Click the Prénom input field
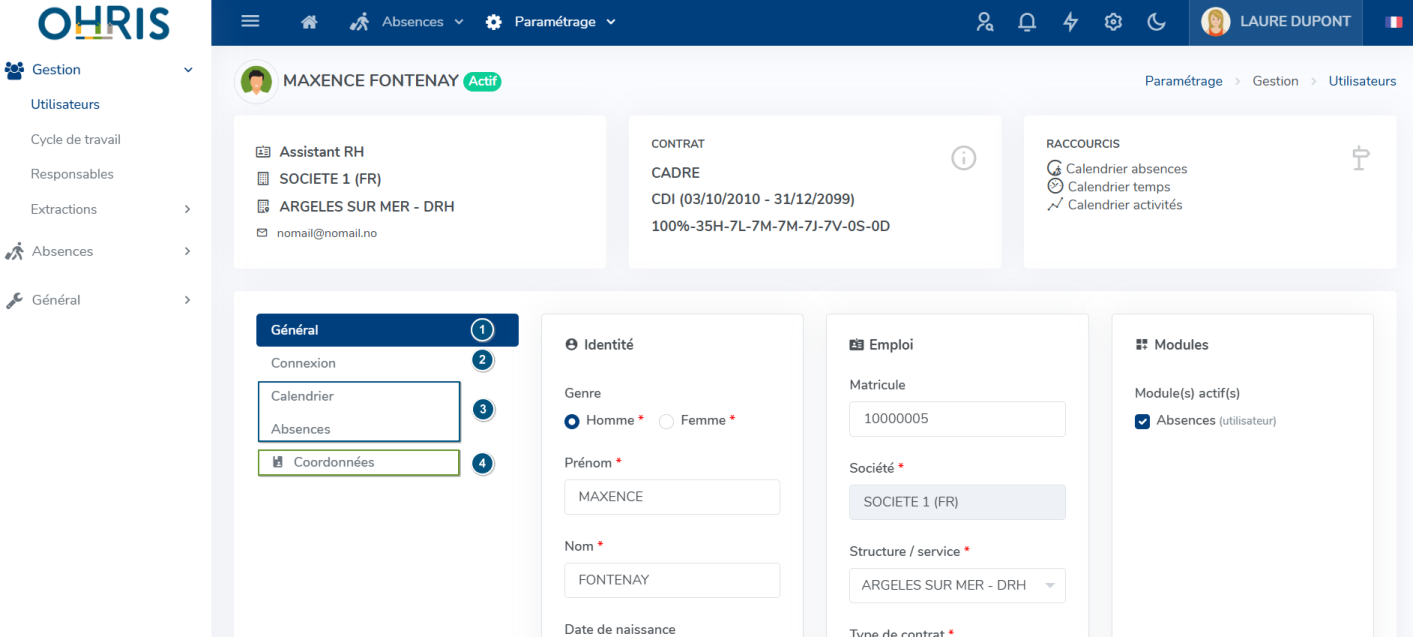 pos(672,497)
